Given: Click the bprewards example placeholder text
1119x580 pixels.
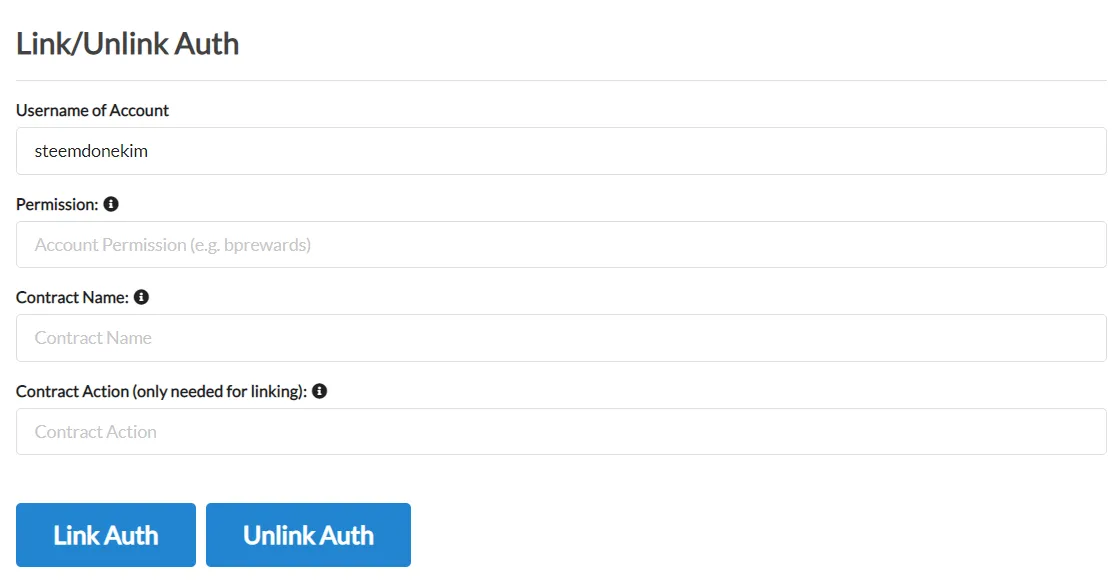Looking at the screenshot, I should point(264,245).
